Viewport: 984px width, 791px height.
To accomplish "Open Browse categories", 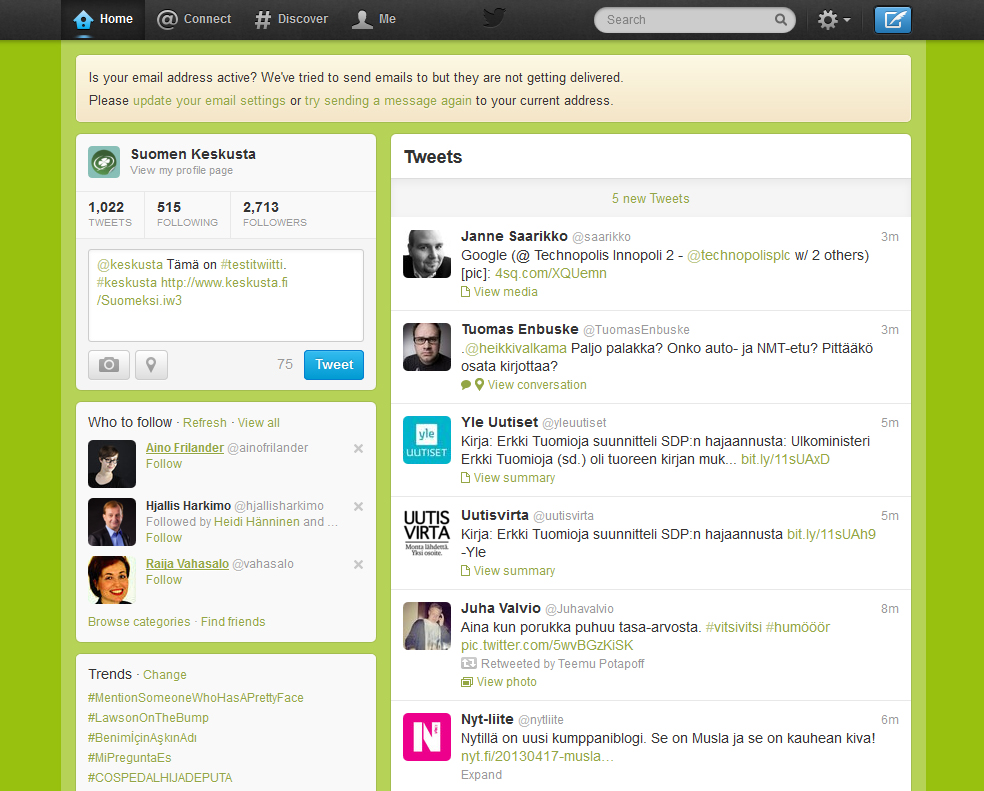I will point(139,622).
